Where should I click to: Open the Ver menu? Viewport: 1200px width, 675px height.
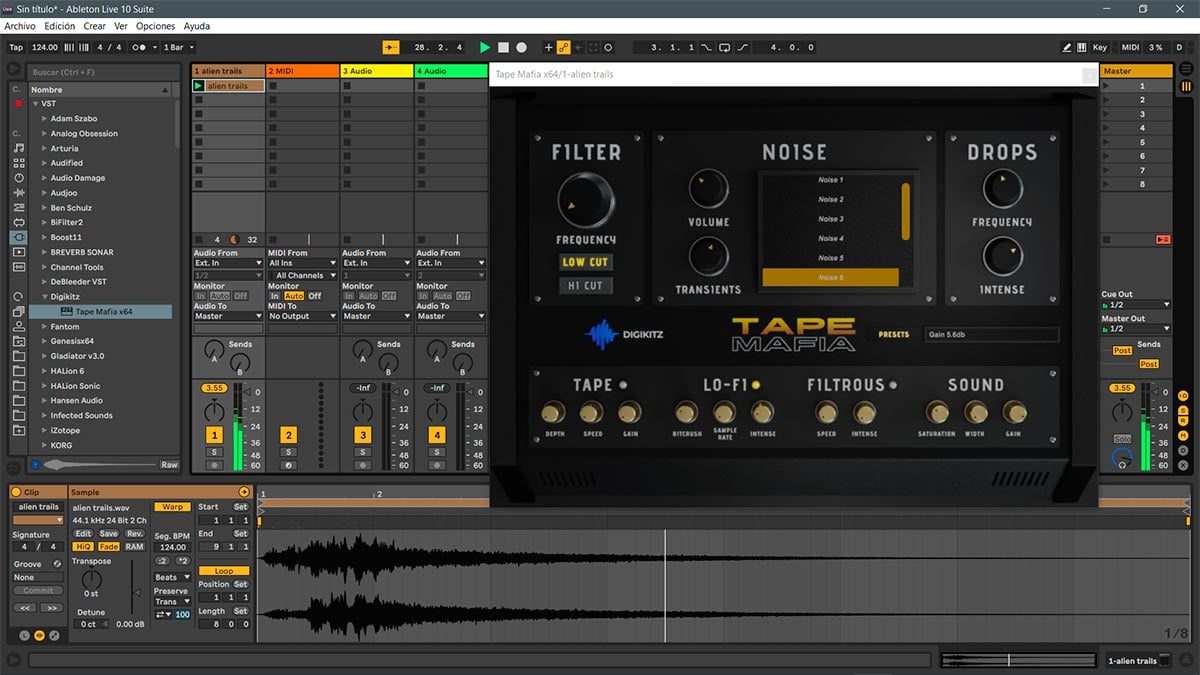(x=121, y=26)
